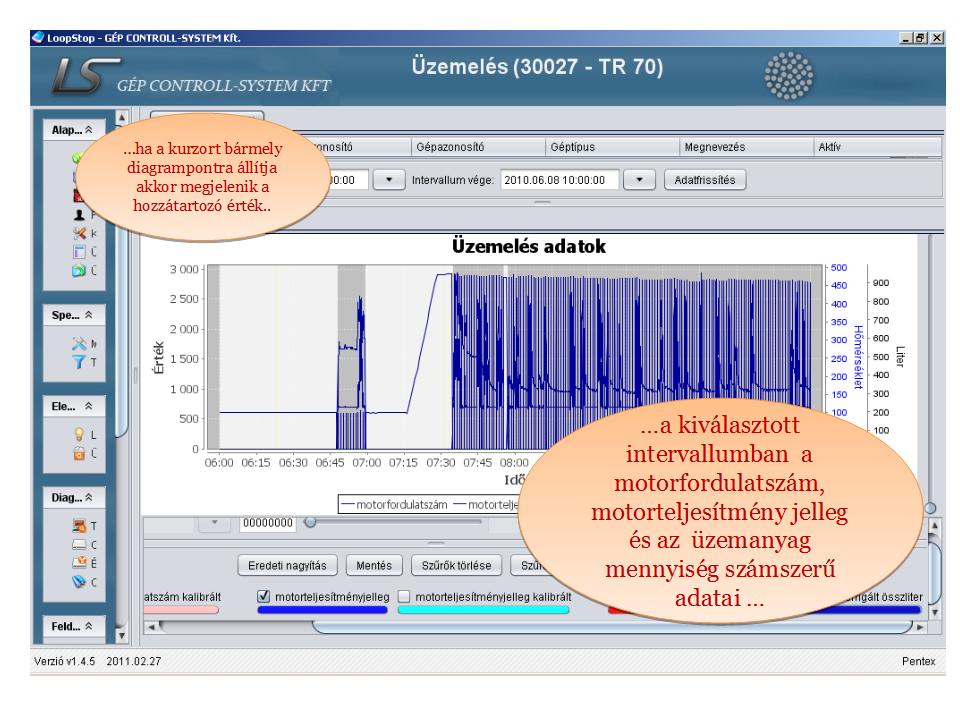Uncheck the motorteljesítményjelleg checkbox
This screenshot has height=720, width=960.
[265, 596]
